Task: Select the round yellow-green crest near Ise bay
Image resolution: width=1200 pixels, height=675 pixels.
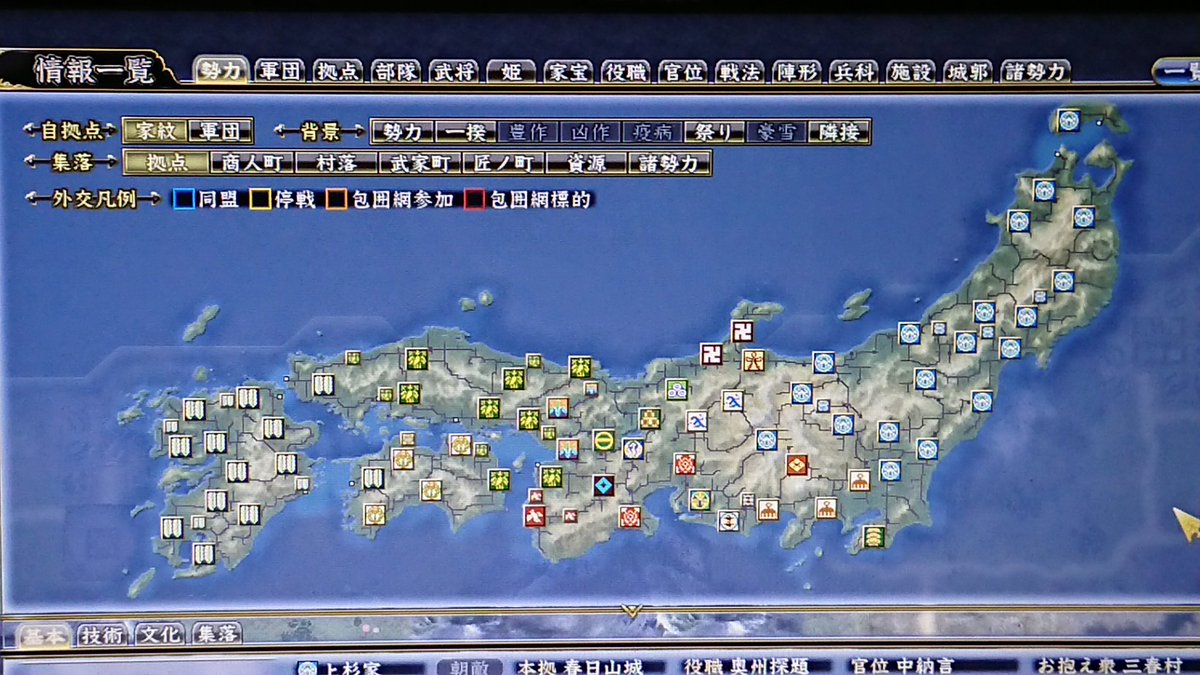Action: [700, 498]
